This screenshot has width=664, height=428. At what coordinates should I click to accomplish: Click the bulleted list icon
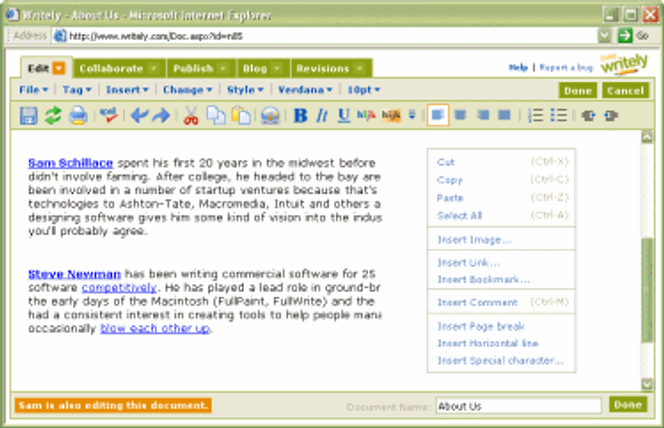click(559, 115)
